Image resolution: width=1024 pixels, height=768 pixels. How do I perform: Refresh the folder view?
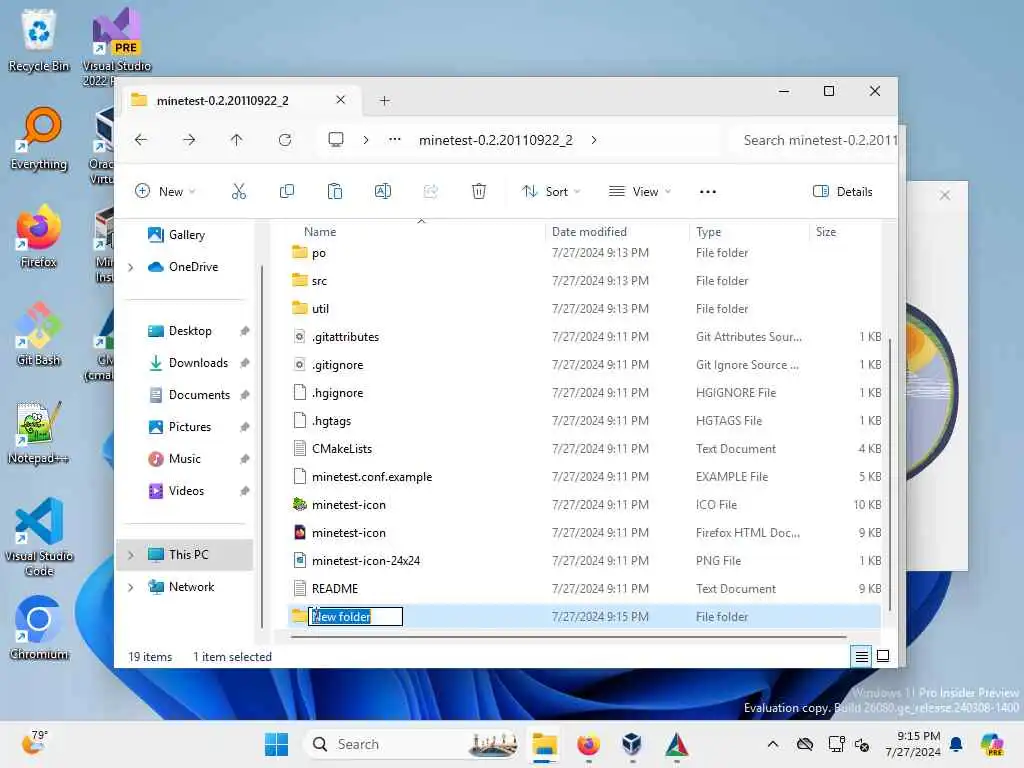tap(285, 140)
